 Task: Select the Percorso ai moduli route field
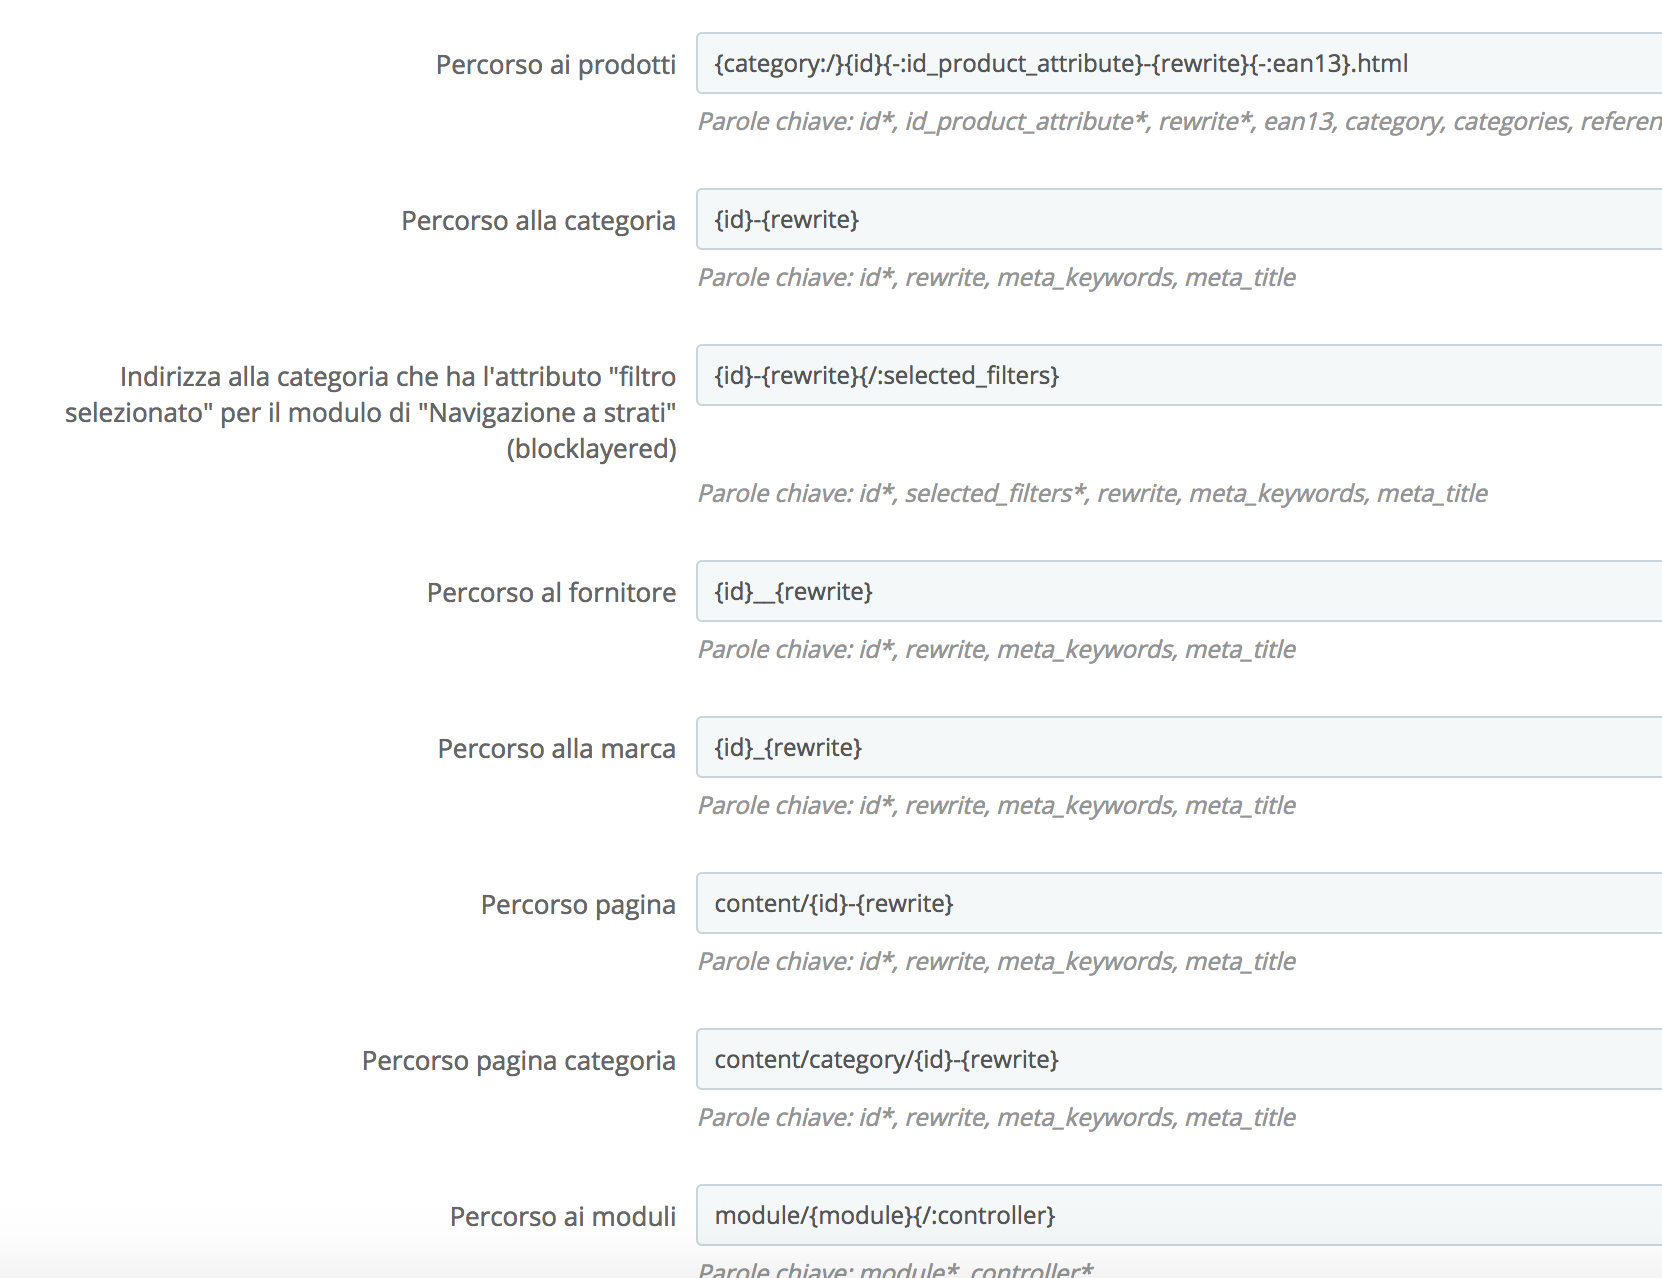[1178, 1216]
